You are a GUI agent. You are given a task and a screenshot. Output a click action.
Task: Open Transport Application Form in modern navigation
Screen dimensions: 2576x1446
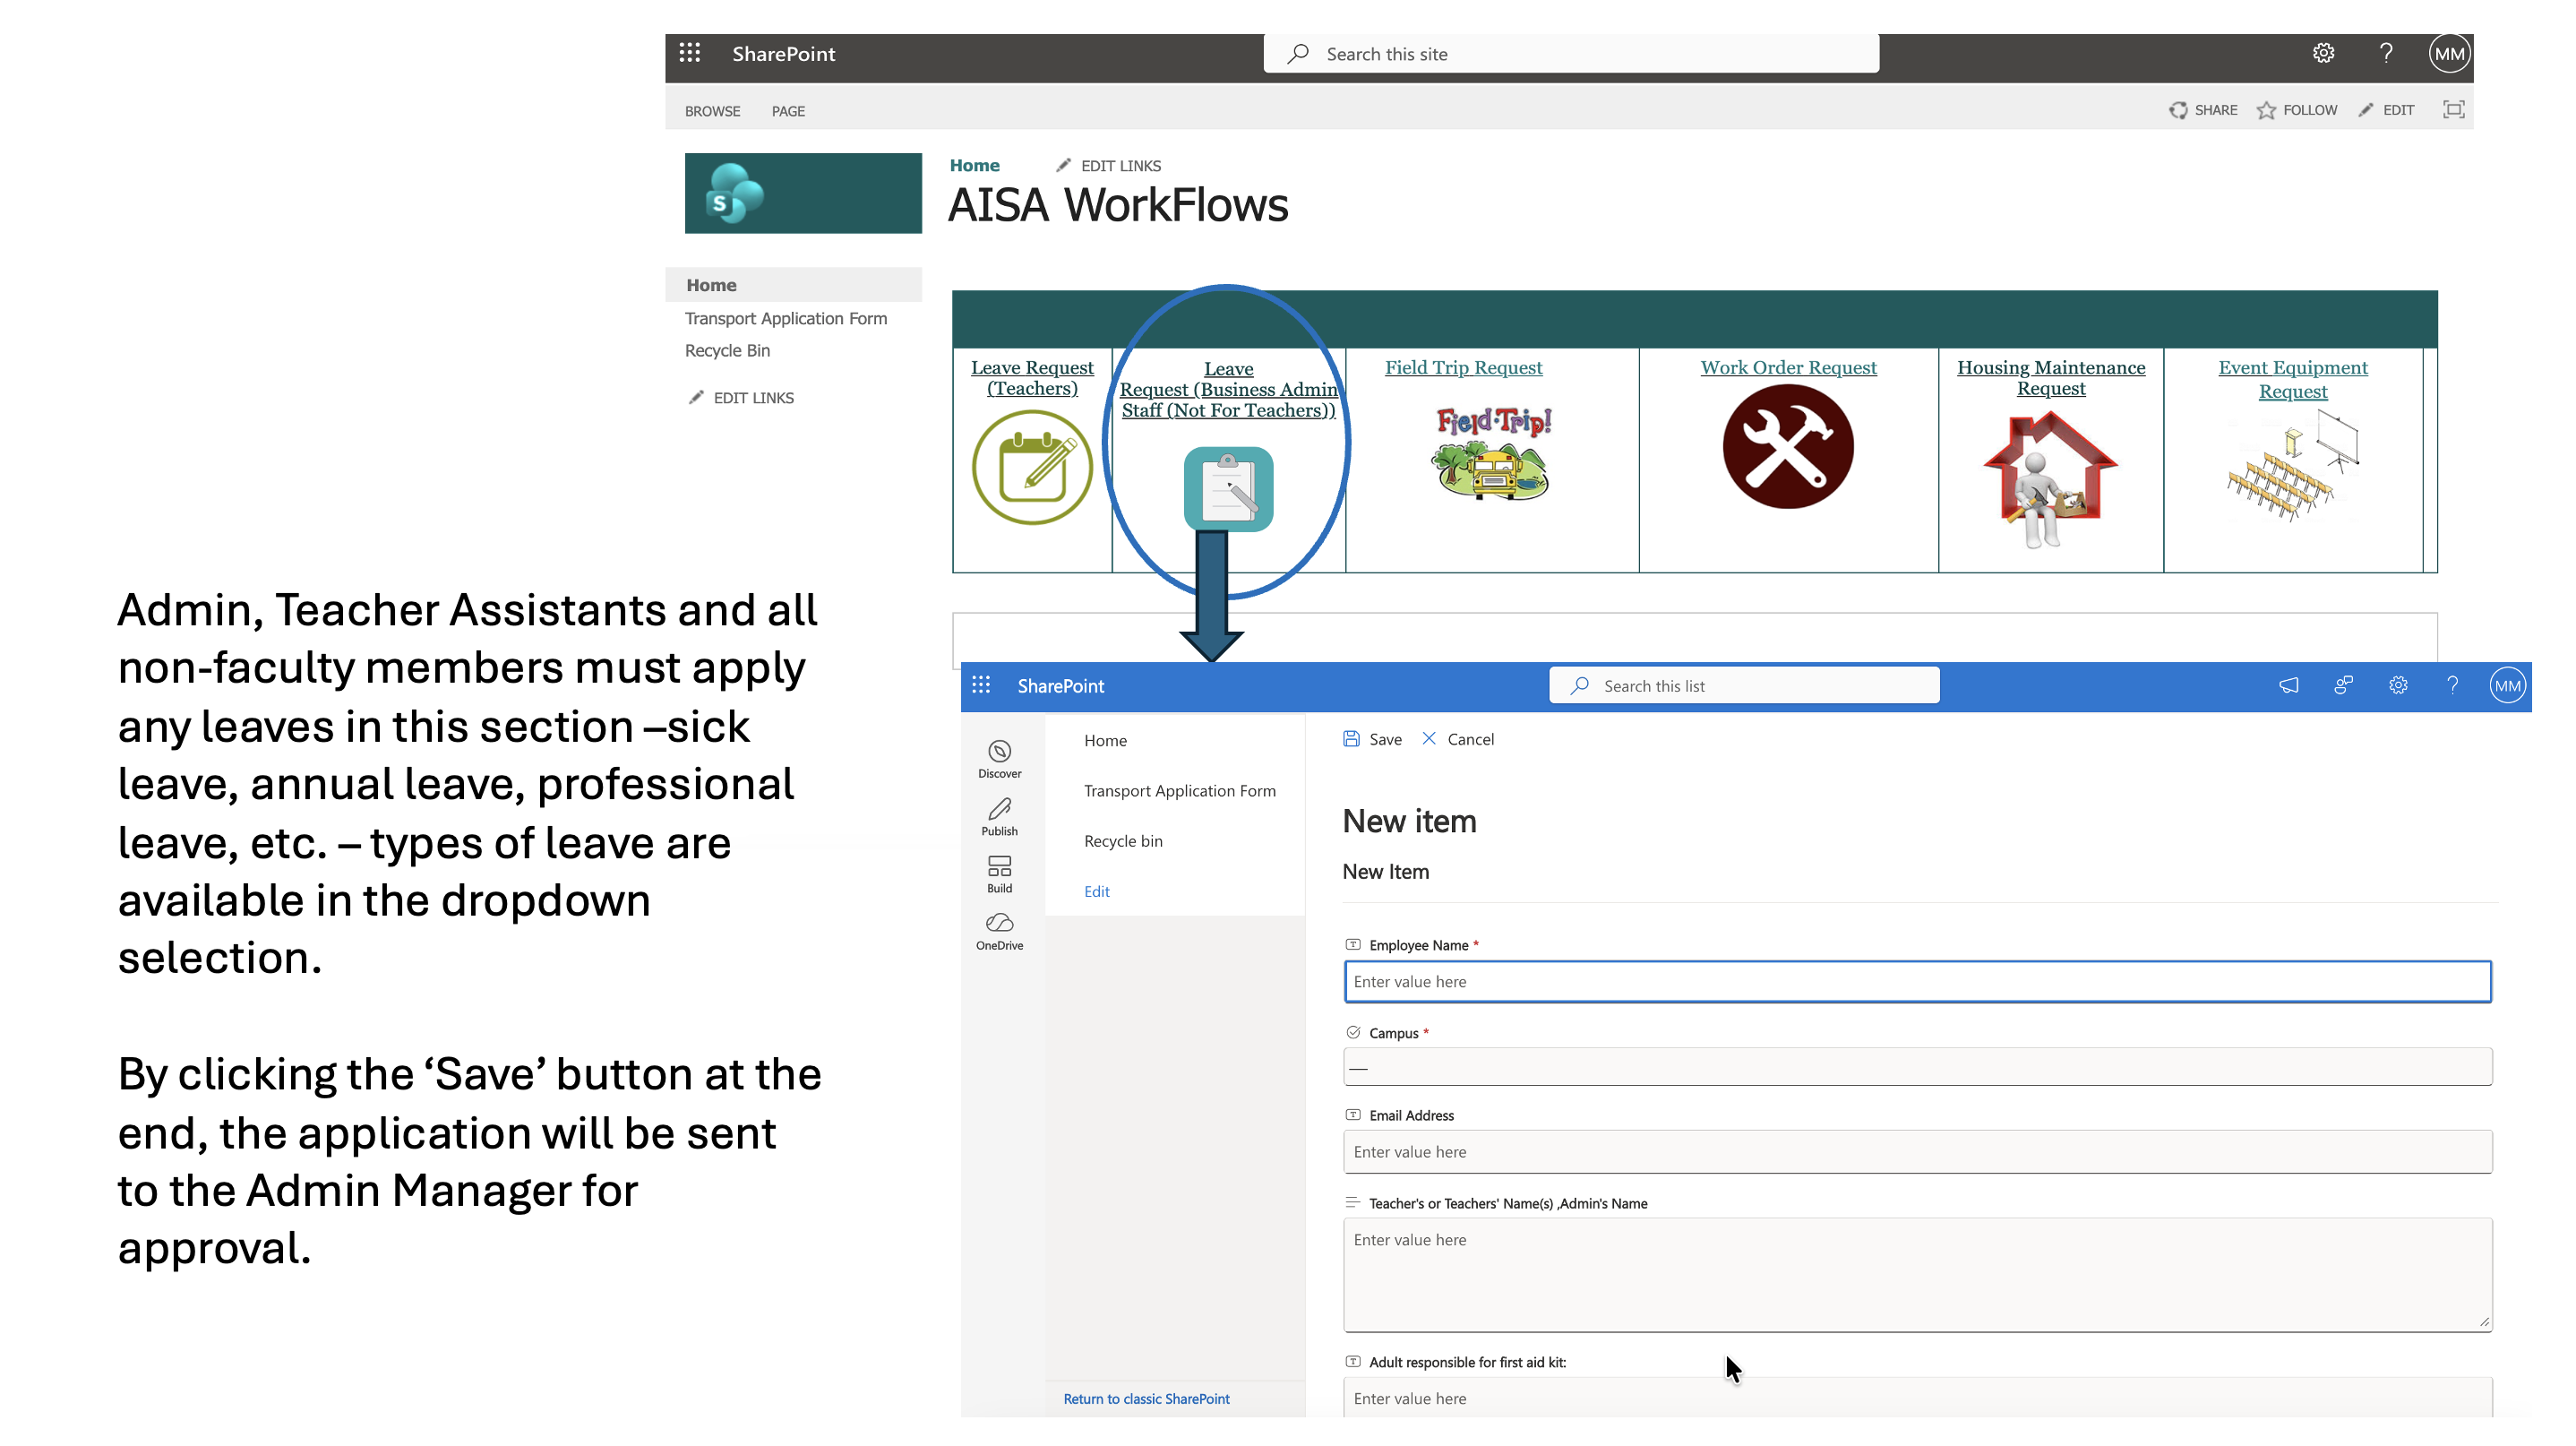(1179, 790)
